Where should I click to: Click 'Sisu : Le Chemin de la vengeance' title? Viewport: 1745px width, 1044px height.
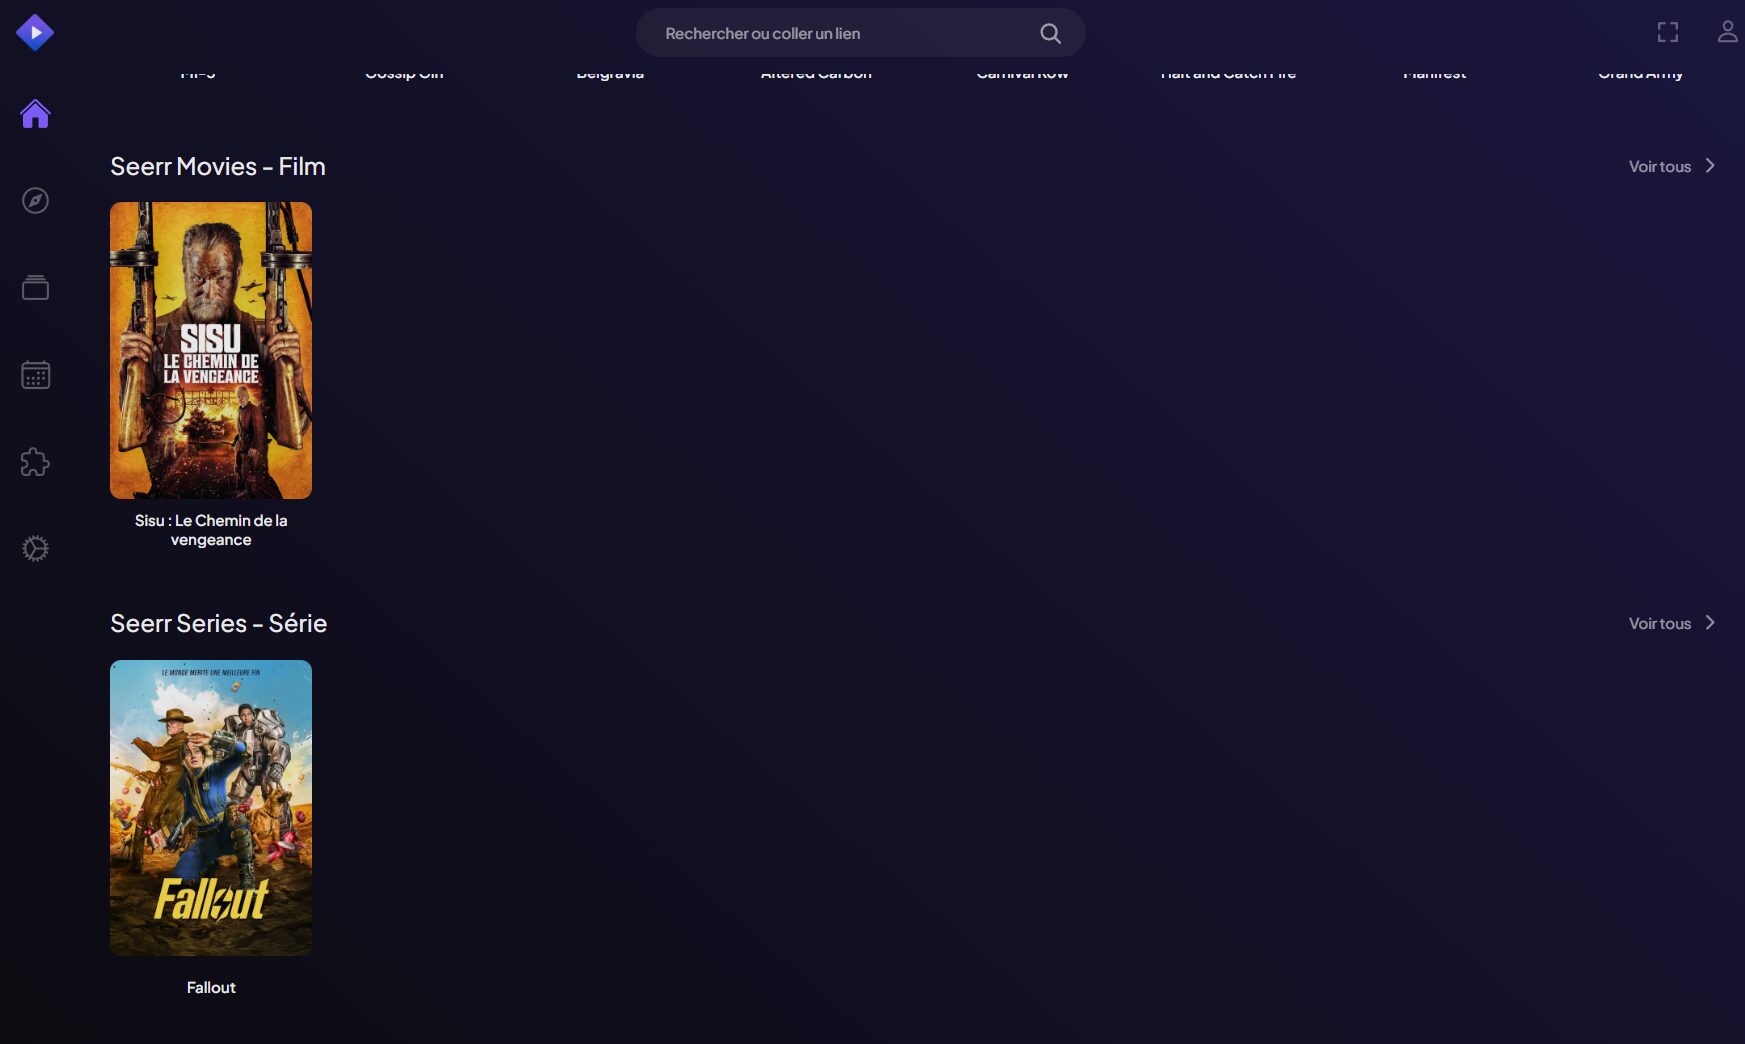point(211,530)
